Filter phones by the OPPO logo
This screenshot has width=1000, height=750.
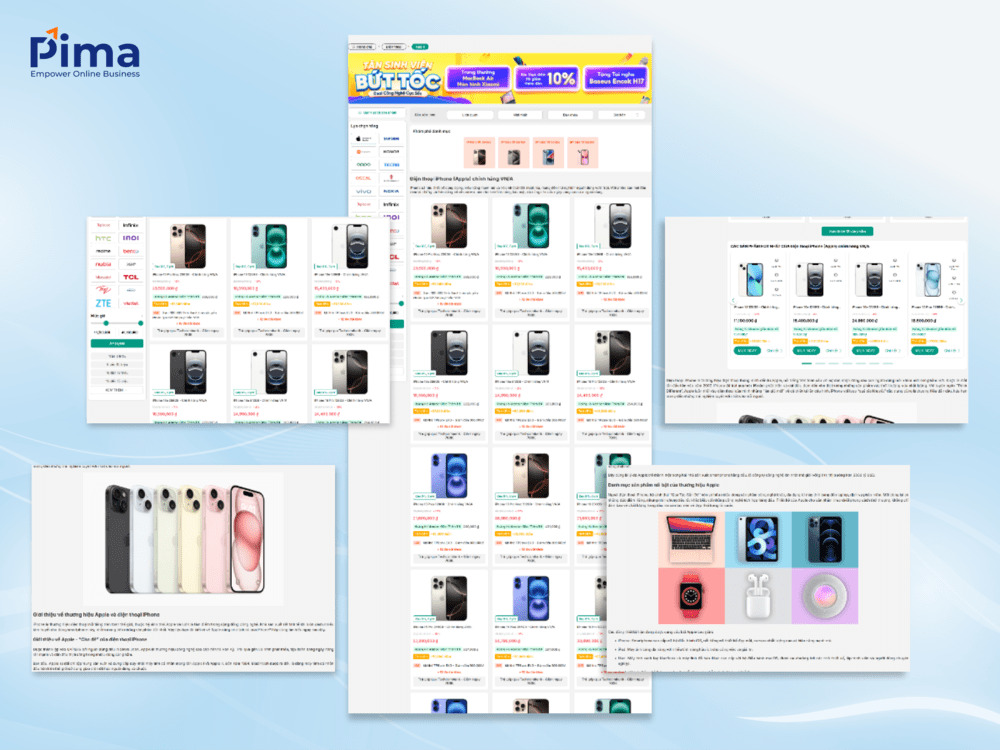point(363,163)
